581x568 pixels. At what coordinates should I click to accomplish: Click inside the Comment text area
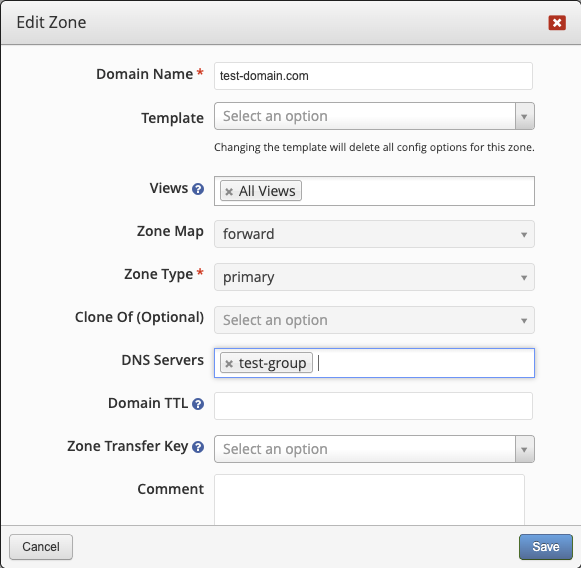(x=369, y=499)
